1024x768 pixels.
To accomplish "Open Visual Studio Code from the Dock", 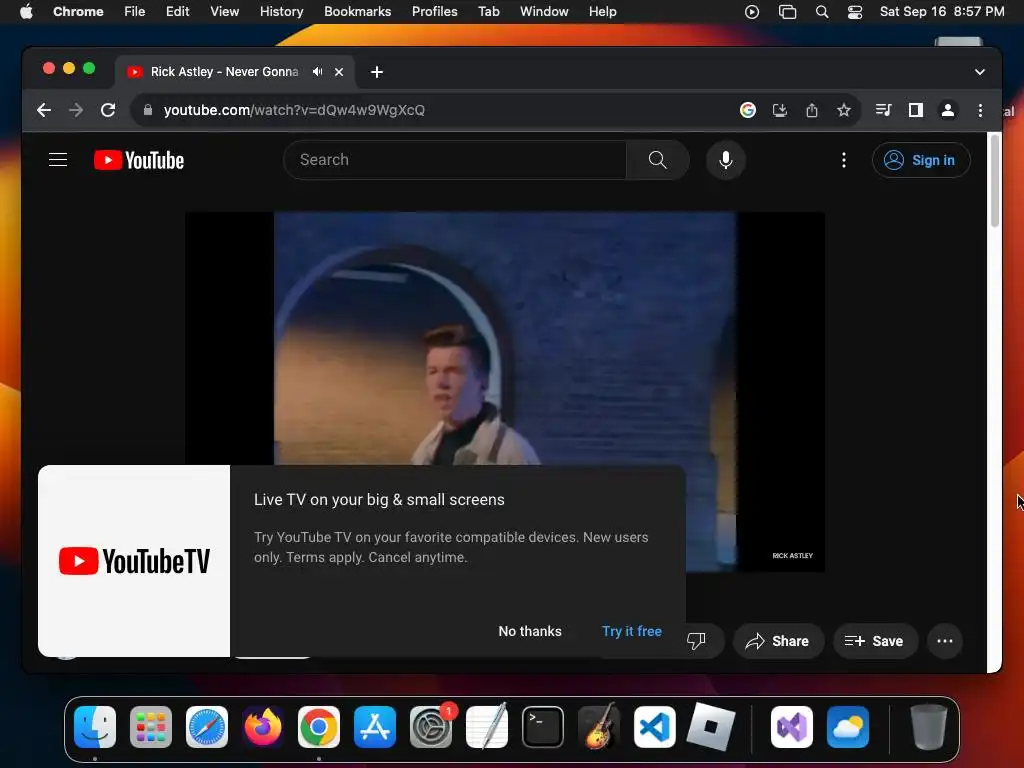I will click(655, 726).
